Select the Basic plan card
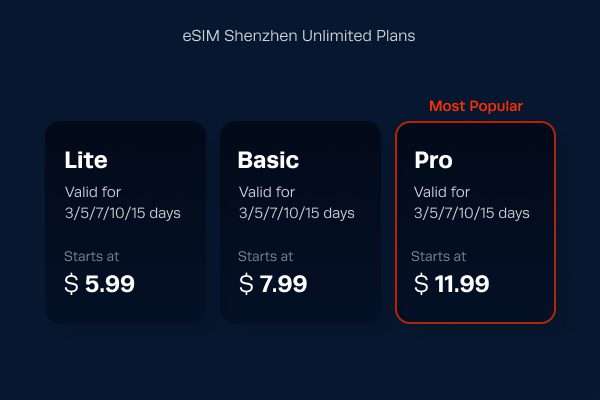The image size is (600, 400). click(300, 222)
